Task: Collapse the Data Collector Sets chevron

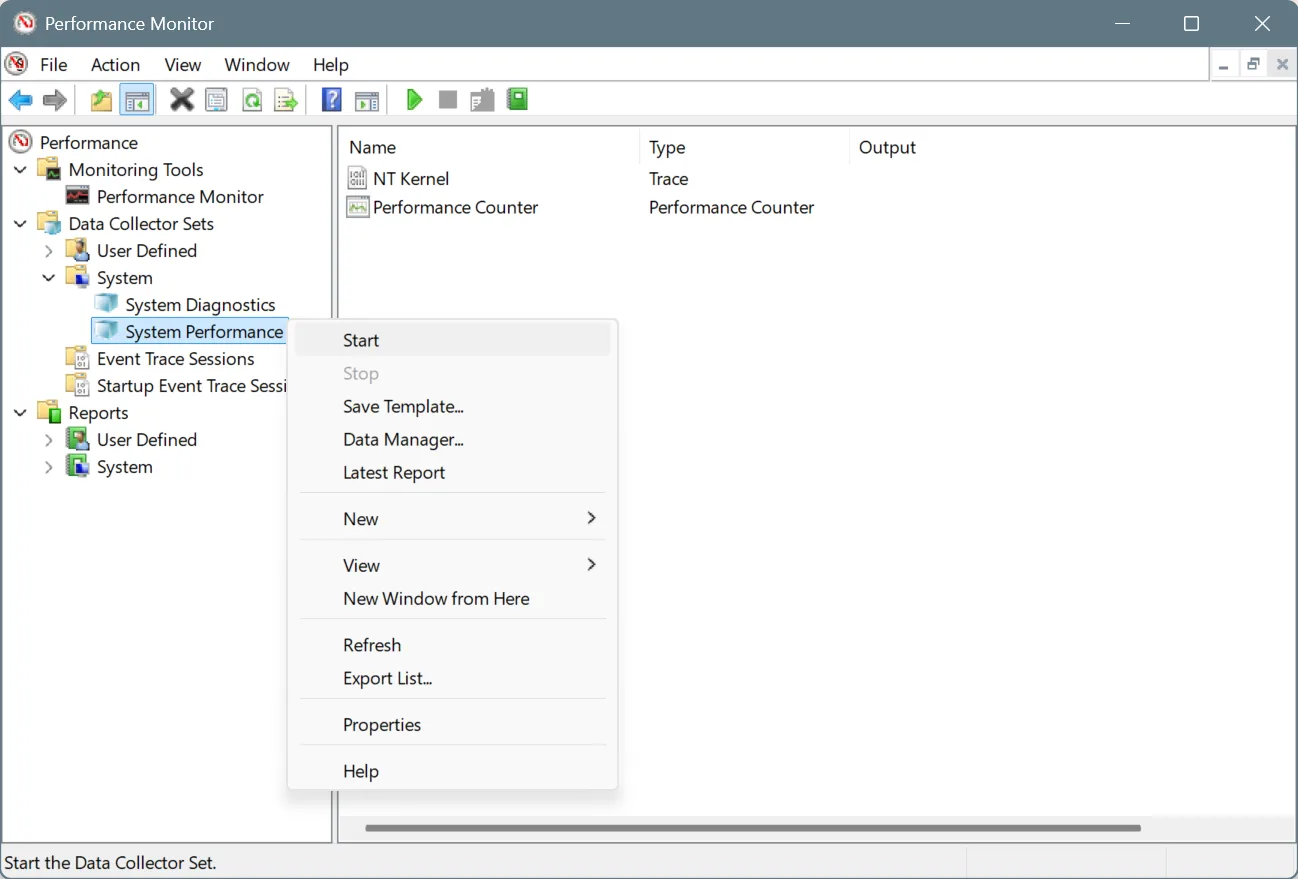Action: (x=20, y=223)
